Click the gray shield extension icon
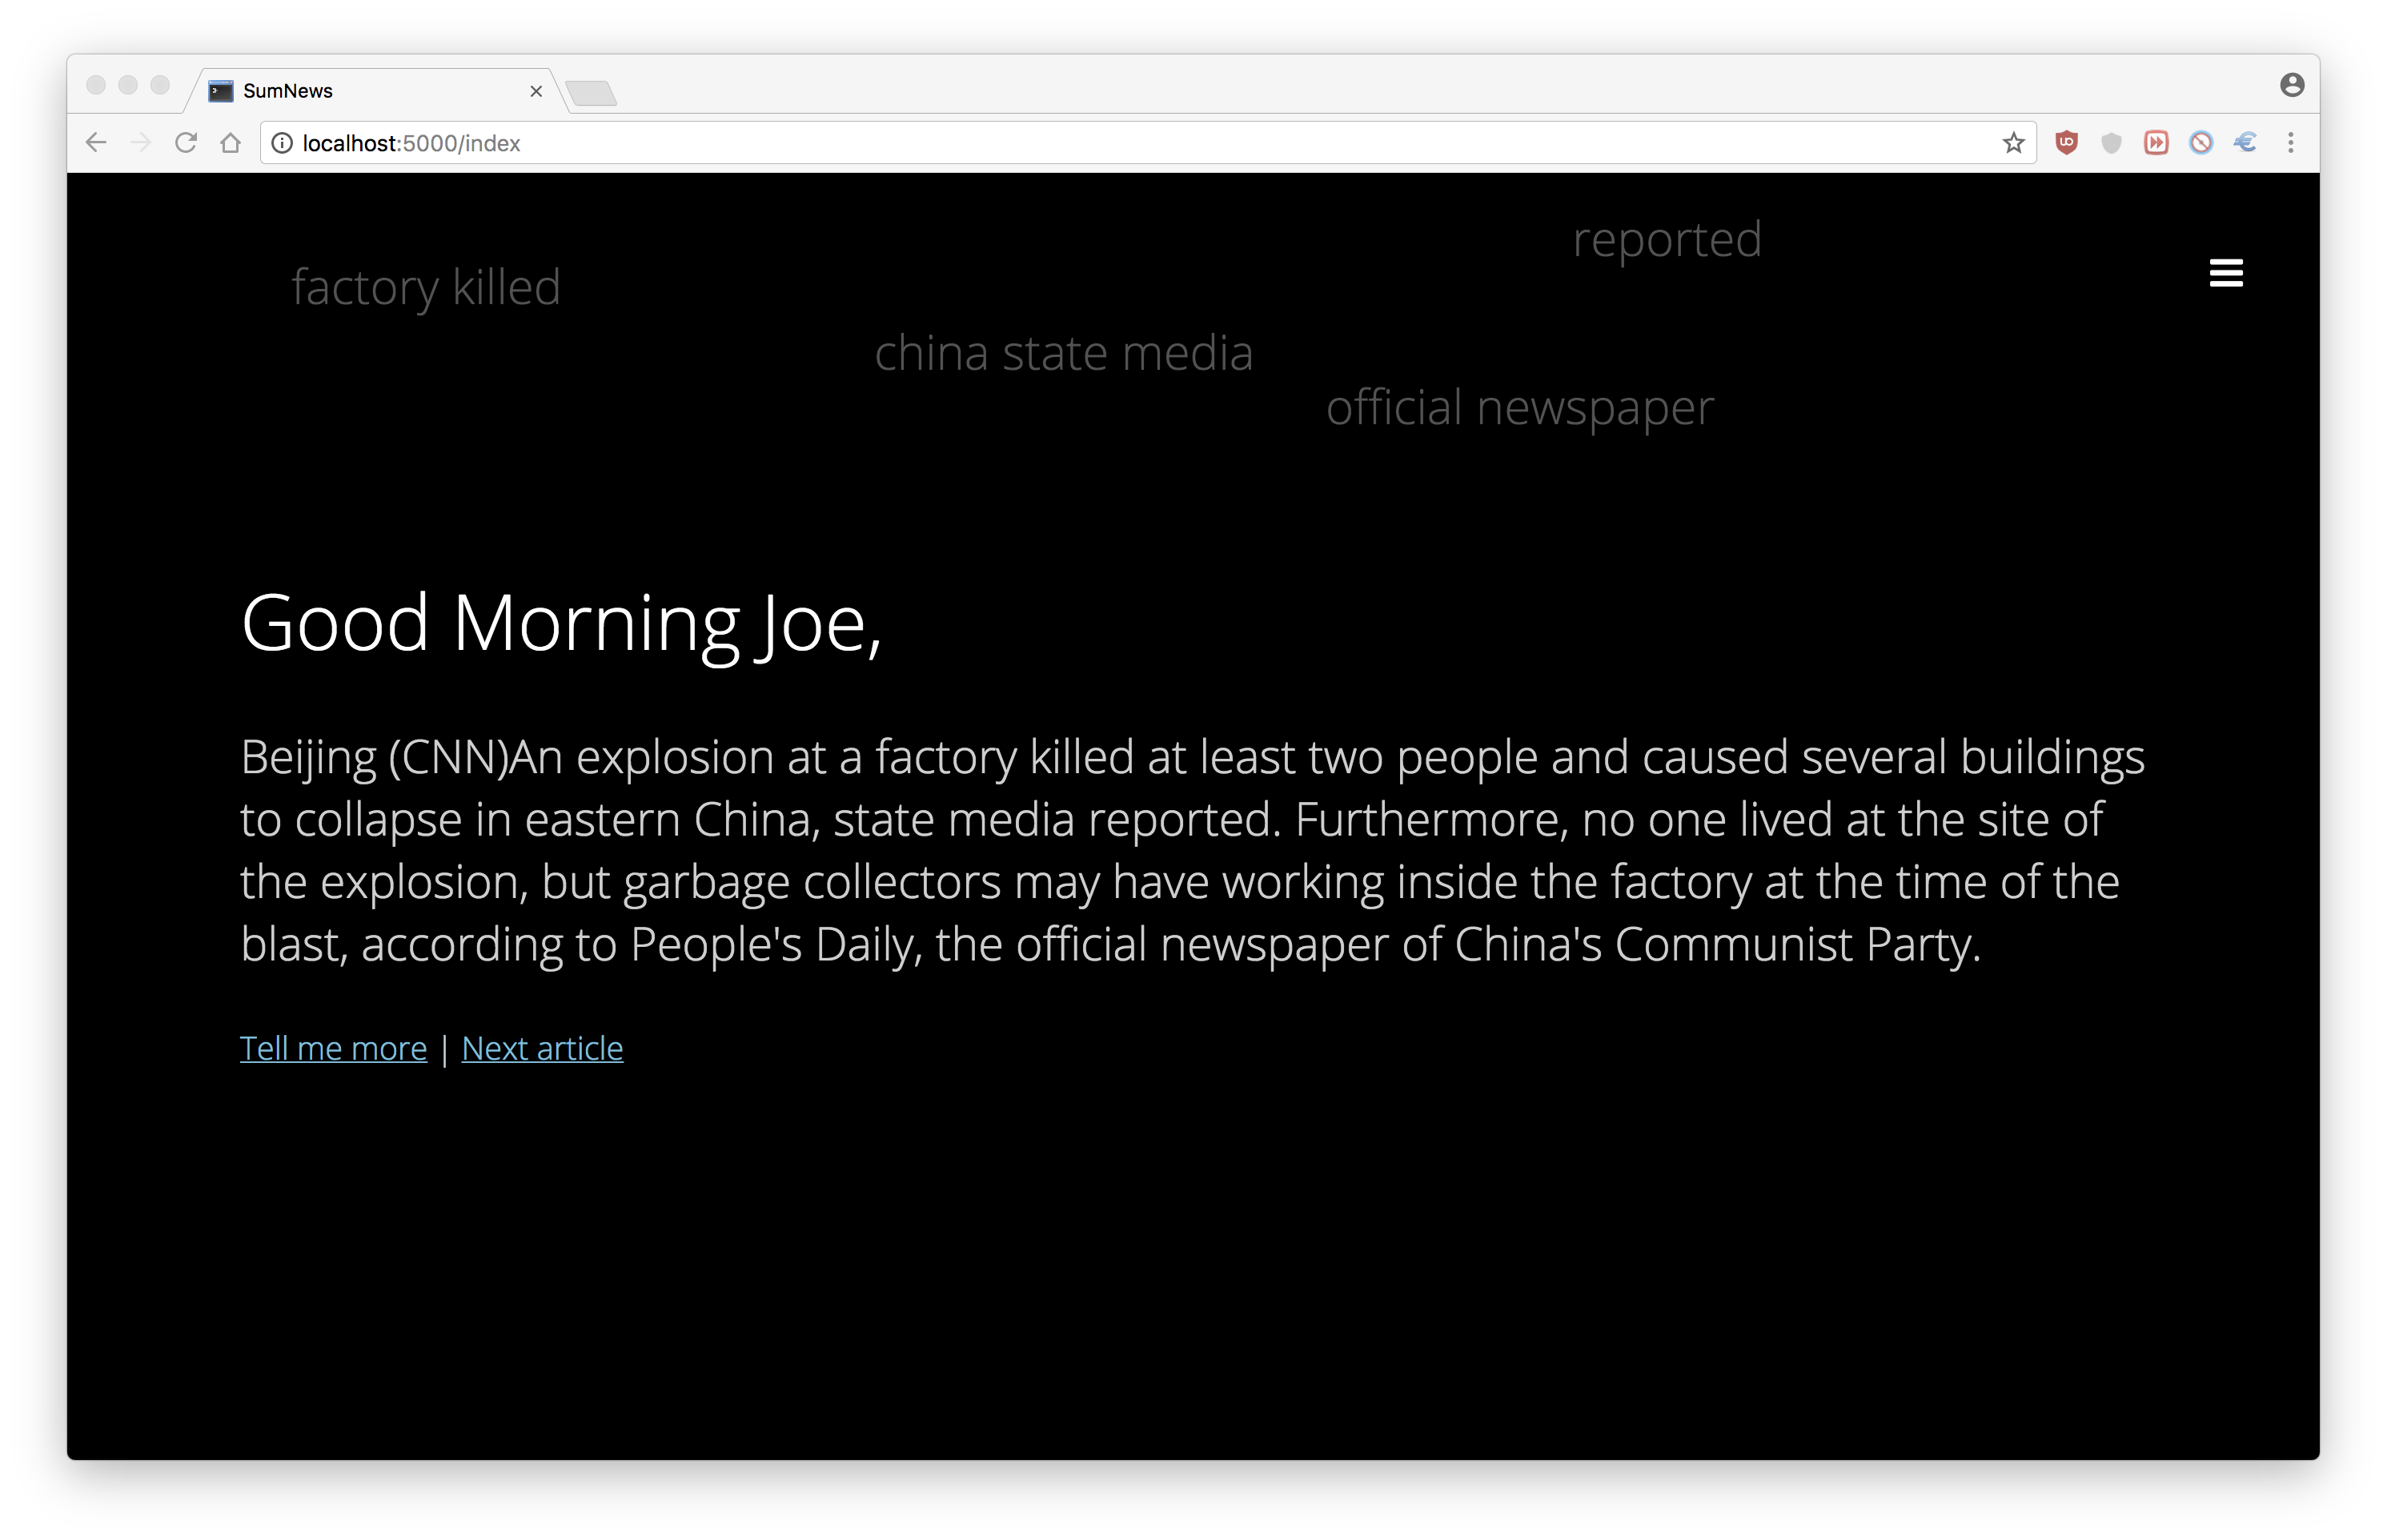 pos(2111,143)
